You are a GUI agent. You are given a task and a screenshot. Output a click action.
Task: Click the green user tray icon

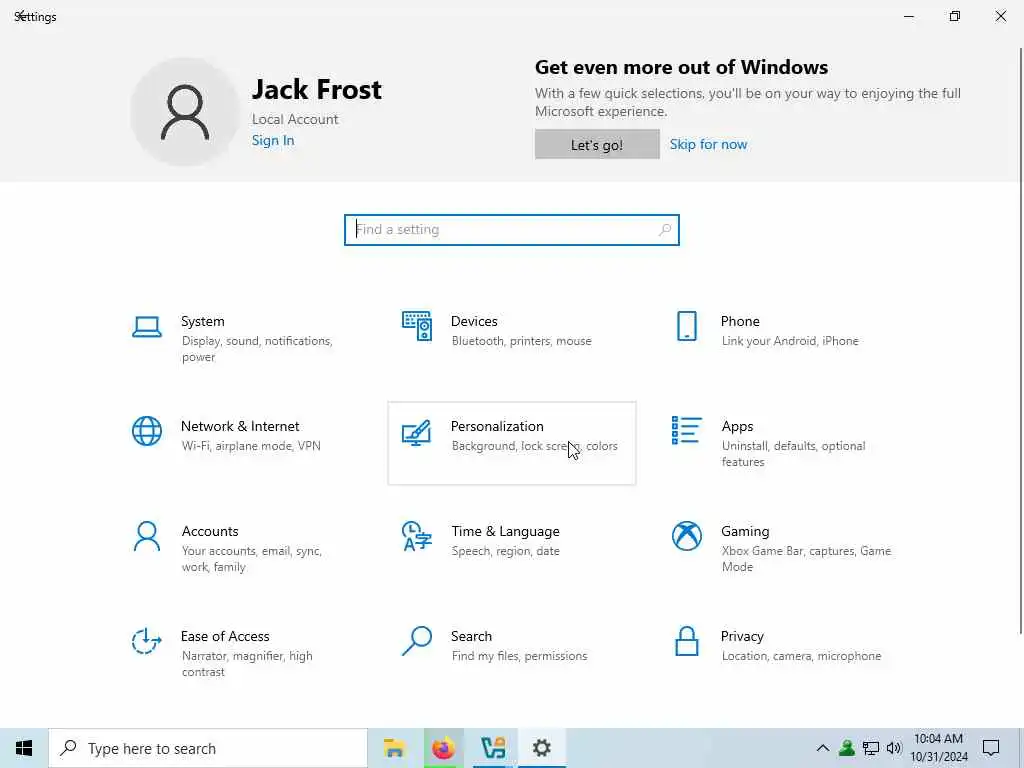(x=847, y=748)
